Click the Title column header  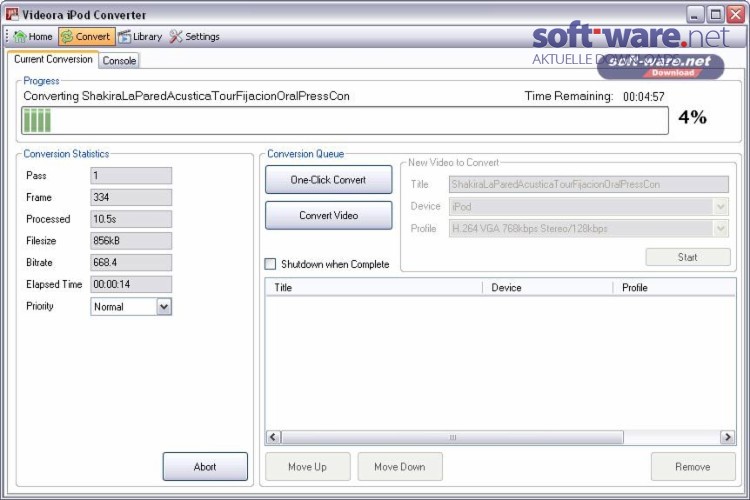(x=374, y=288)
